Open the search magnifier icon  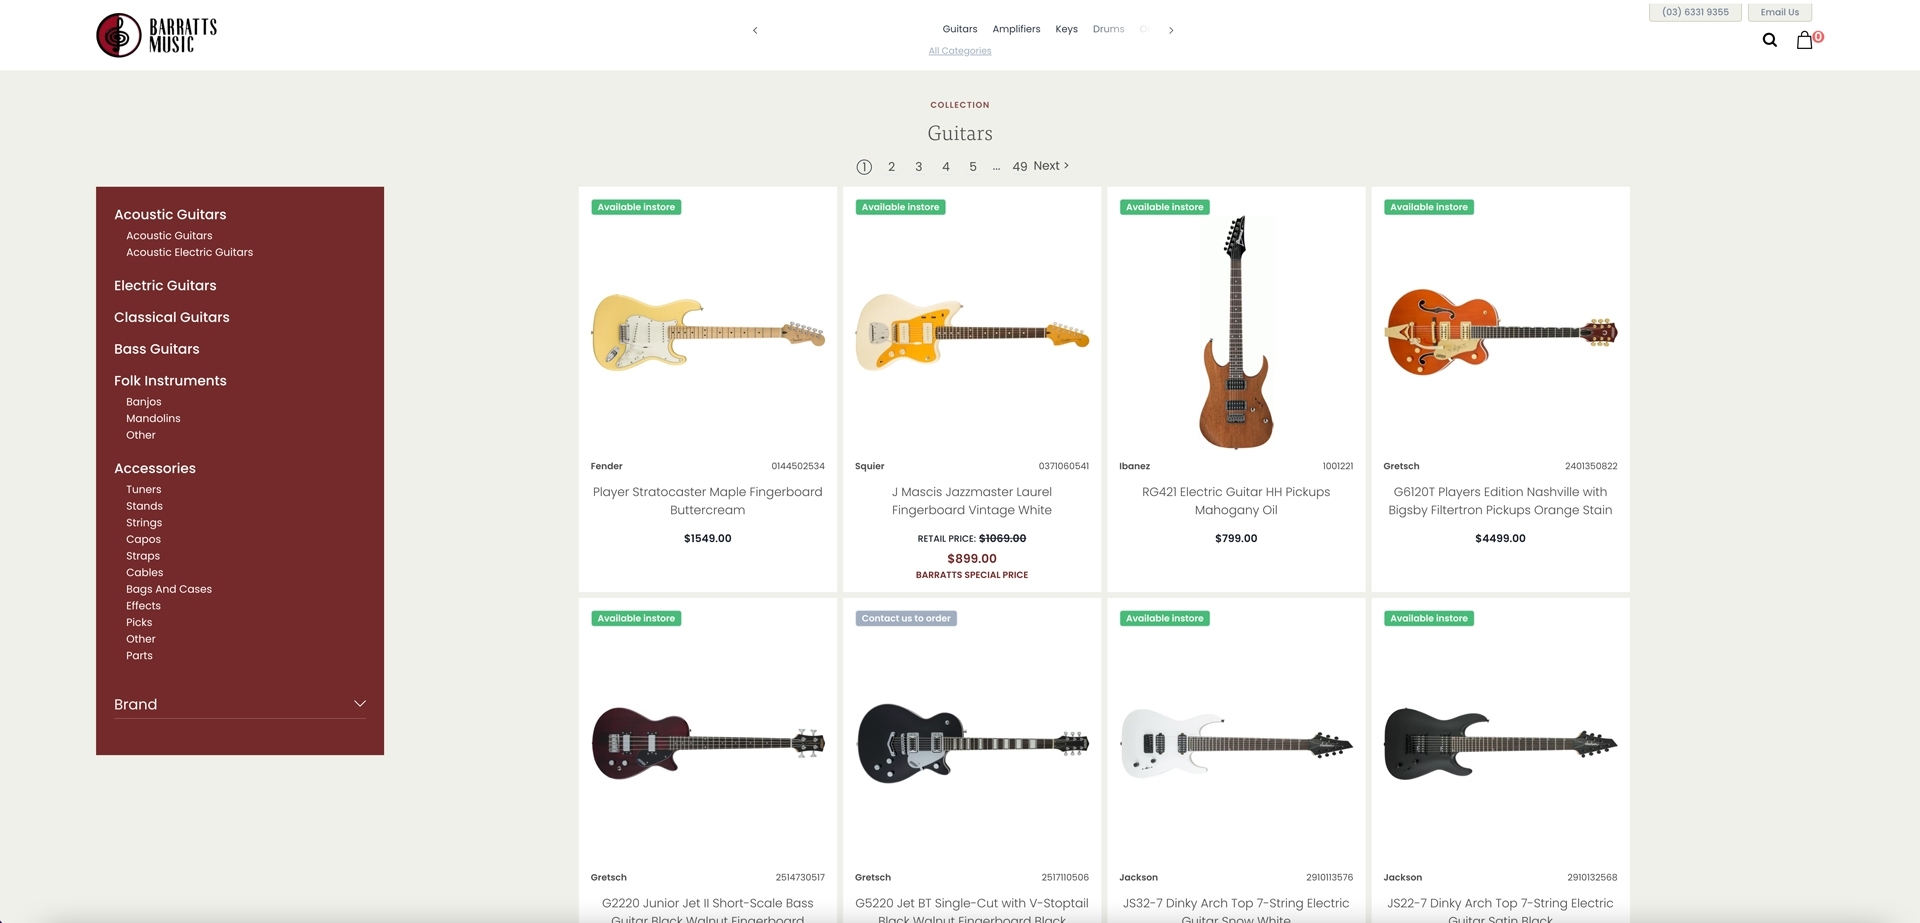pos(1770,40)
